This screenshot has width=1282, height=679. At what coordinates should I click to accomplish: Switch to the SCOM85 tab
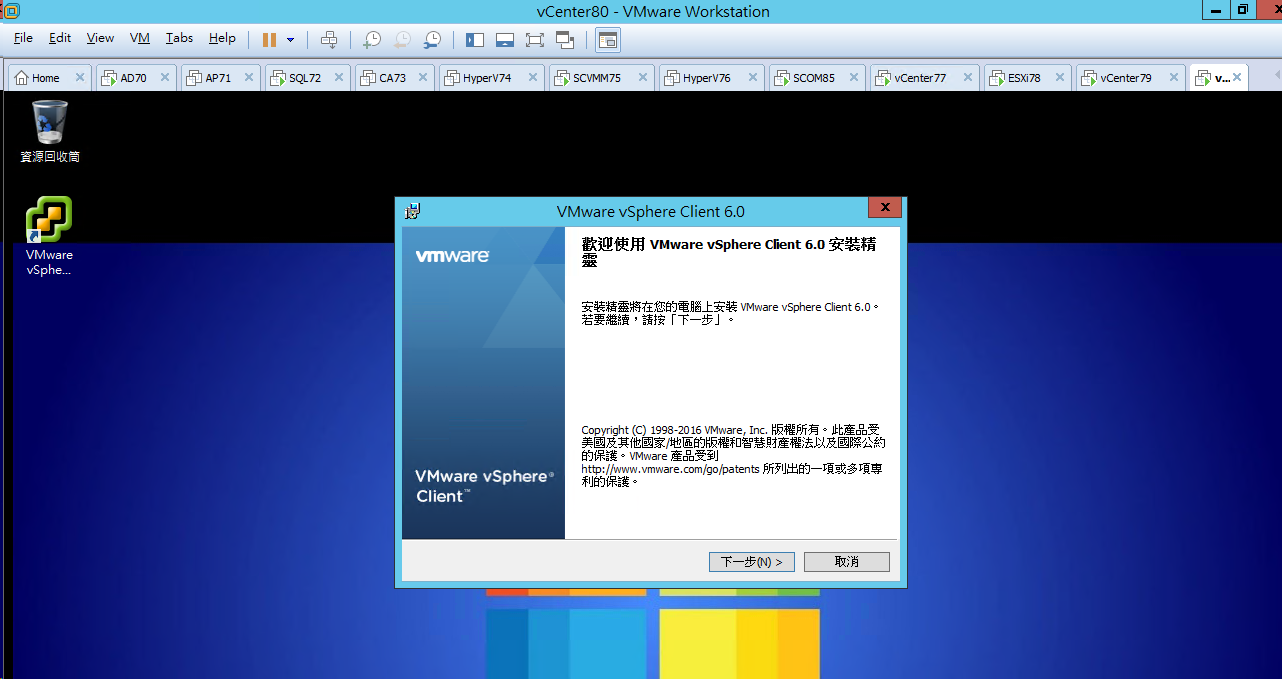point(813,78)
